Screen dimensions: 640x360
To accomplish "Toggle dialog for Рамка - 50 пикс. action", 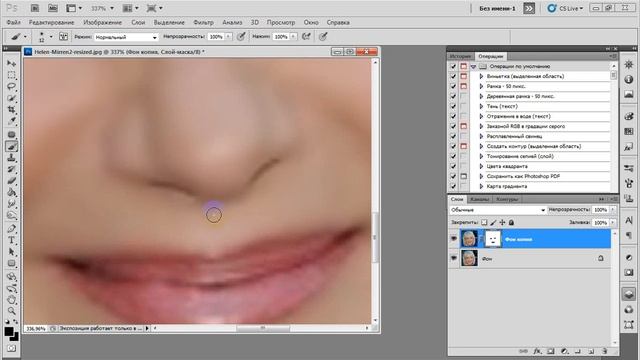I will [464, 86].
